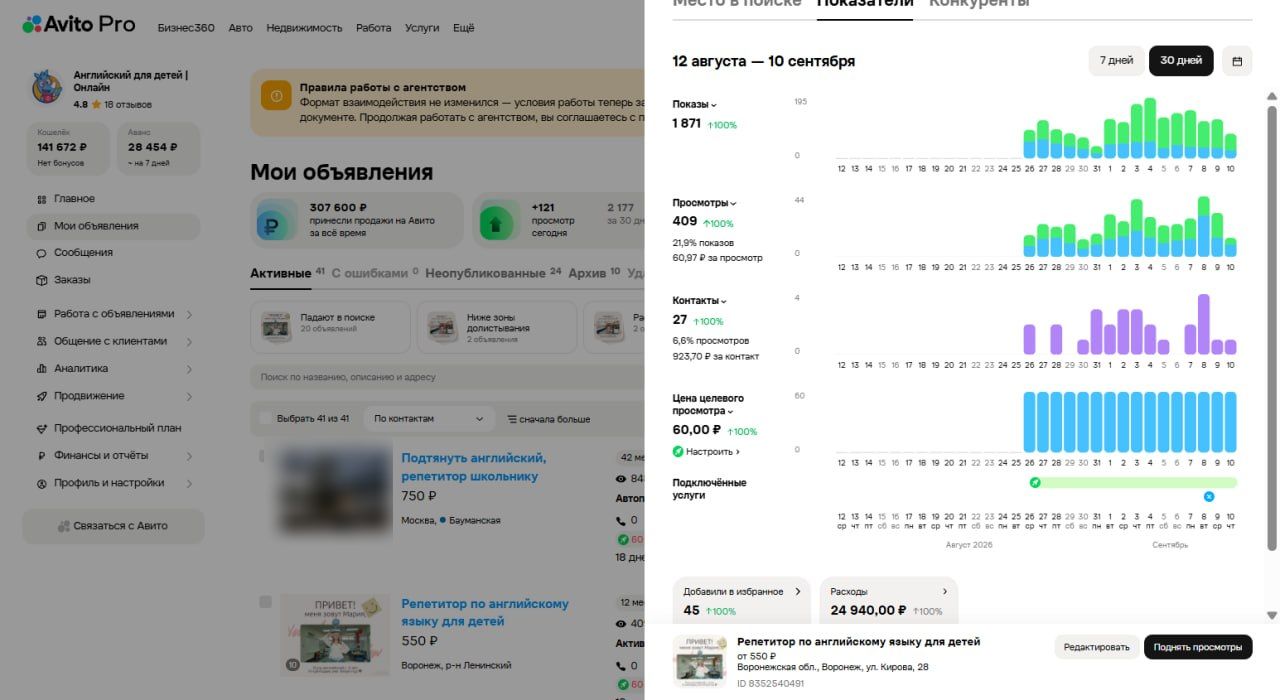
Task: Click the rating star icon
Action: (96, 104)
